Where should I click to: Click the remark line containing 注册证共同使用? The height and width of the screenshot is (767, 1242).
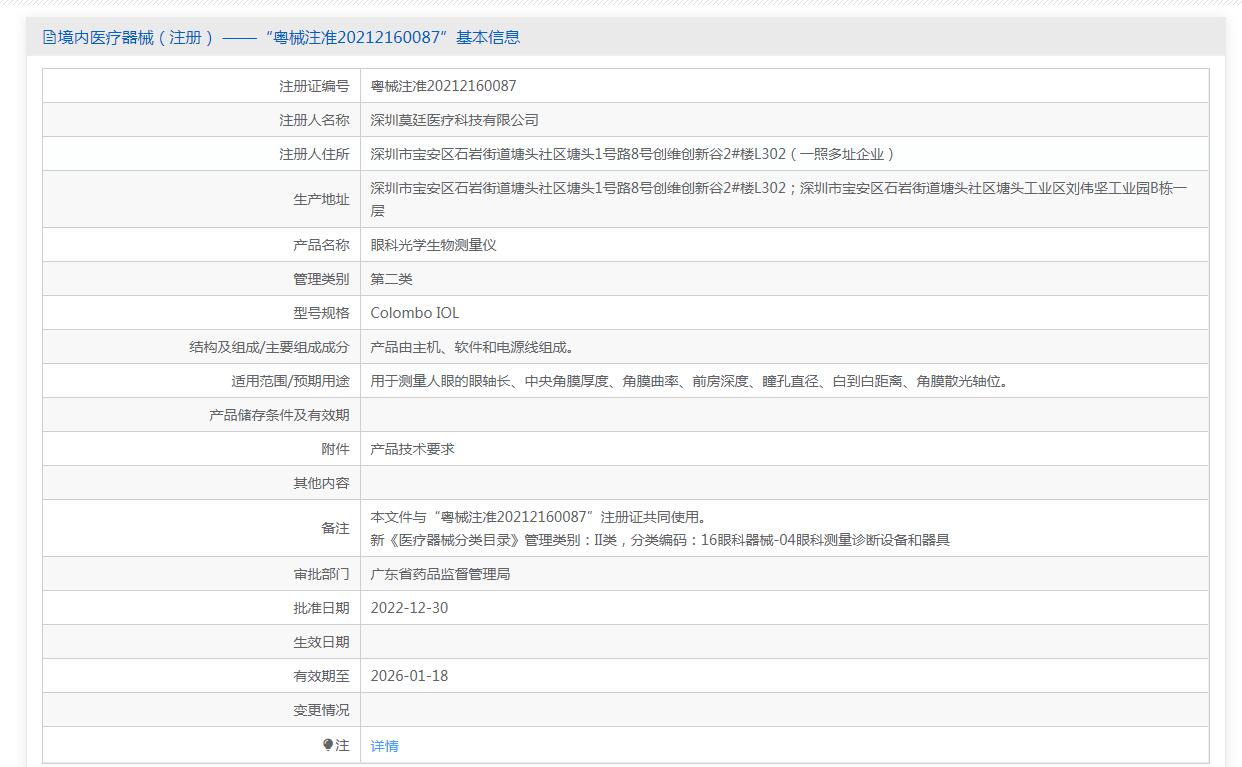[538, 517]
